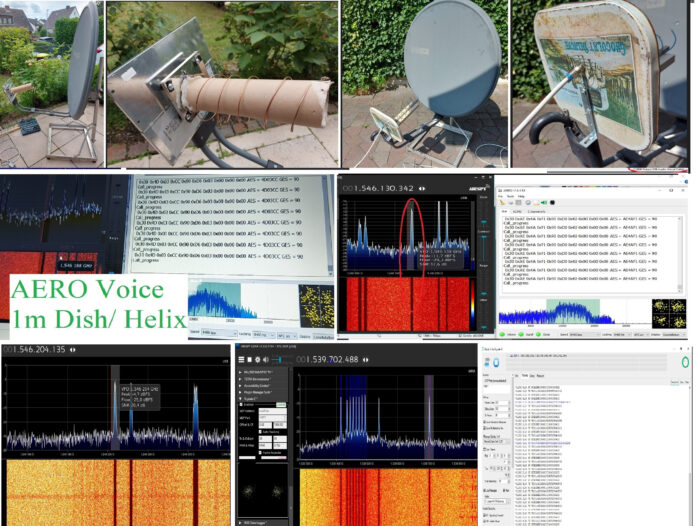The height and width of the screenshot is (526, 700).
Task: Open the Speed dropdown in the JAERO status bar
Action: point(585,334)
